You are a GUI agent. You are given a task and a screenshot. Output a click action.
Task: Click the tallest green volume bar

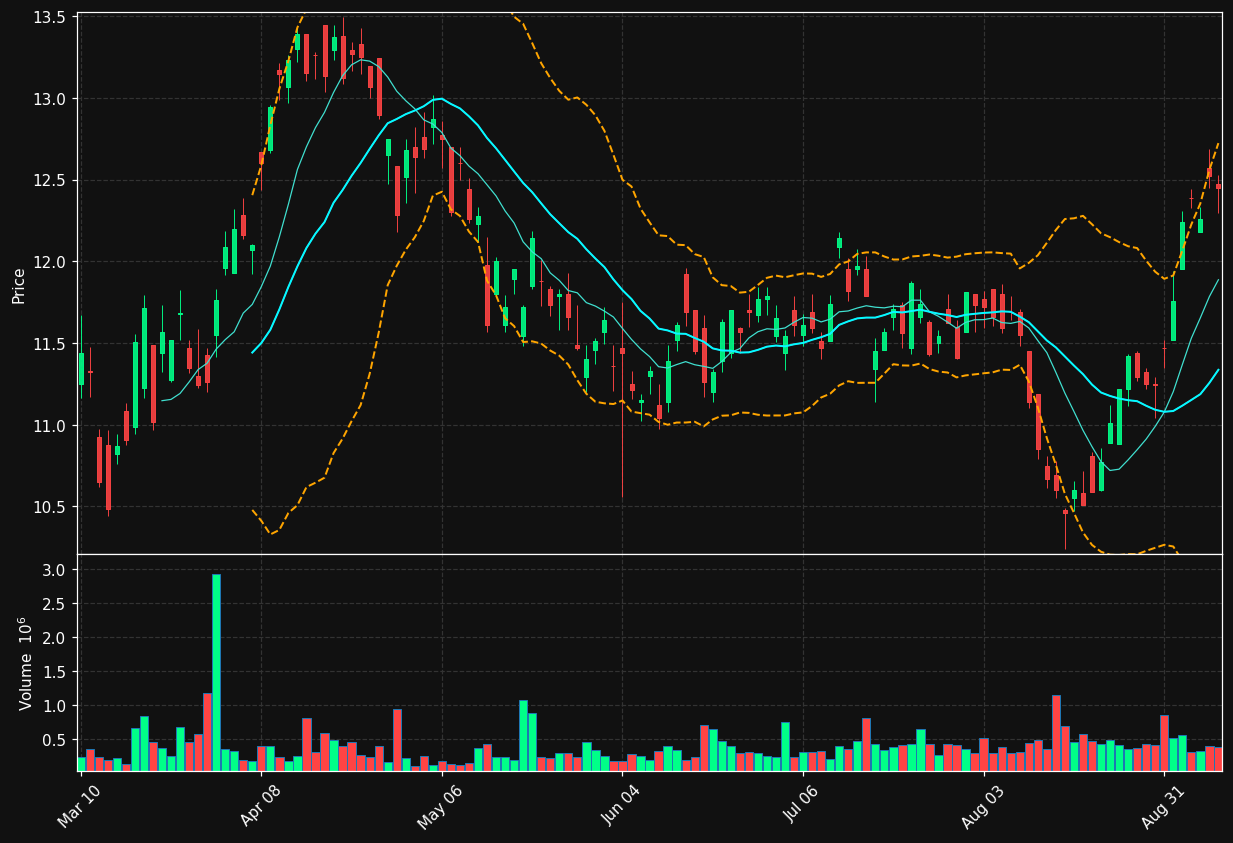[x=216, y=672]
